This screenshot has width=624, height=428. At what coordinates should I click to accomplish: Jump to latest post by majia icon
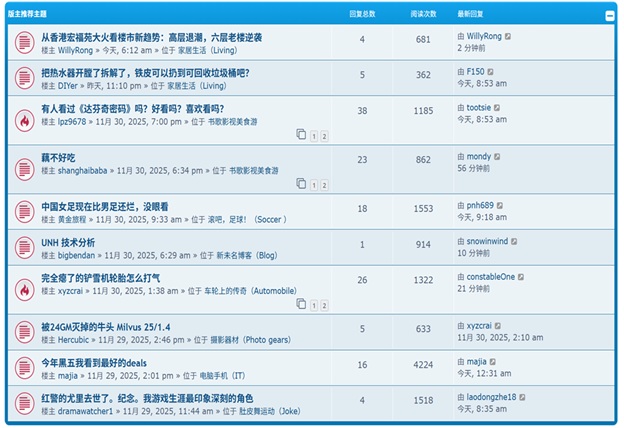coord(493,362)
